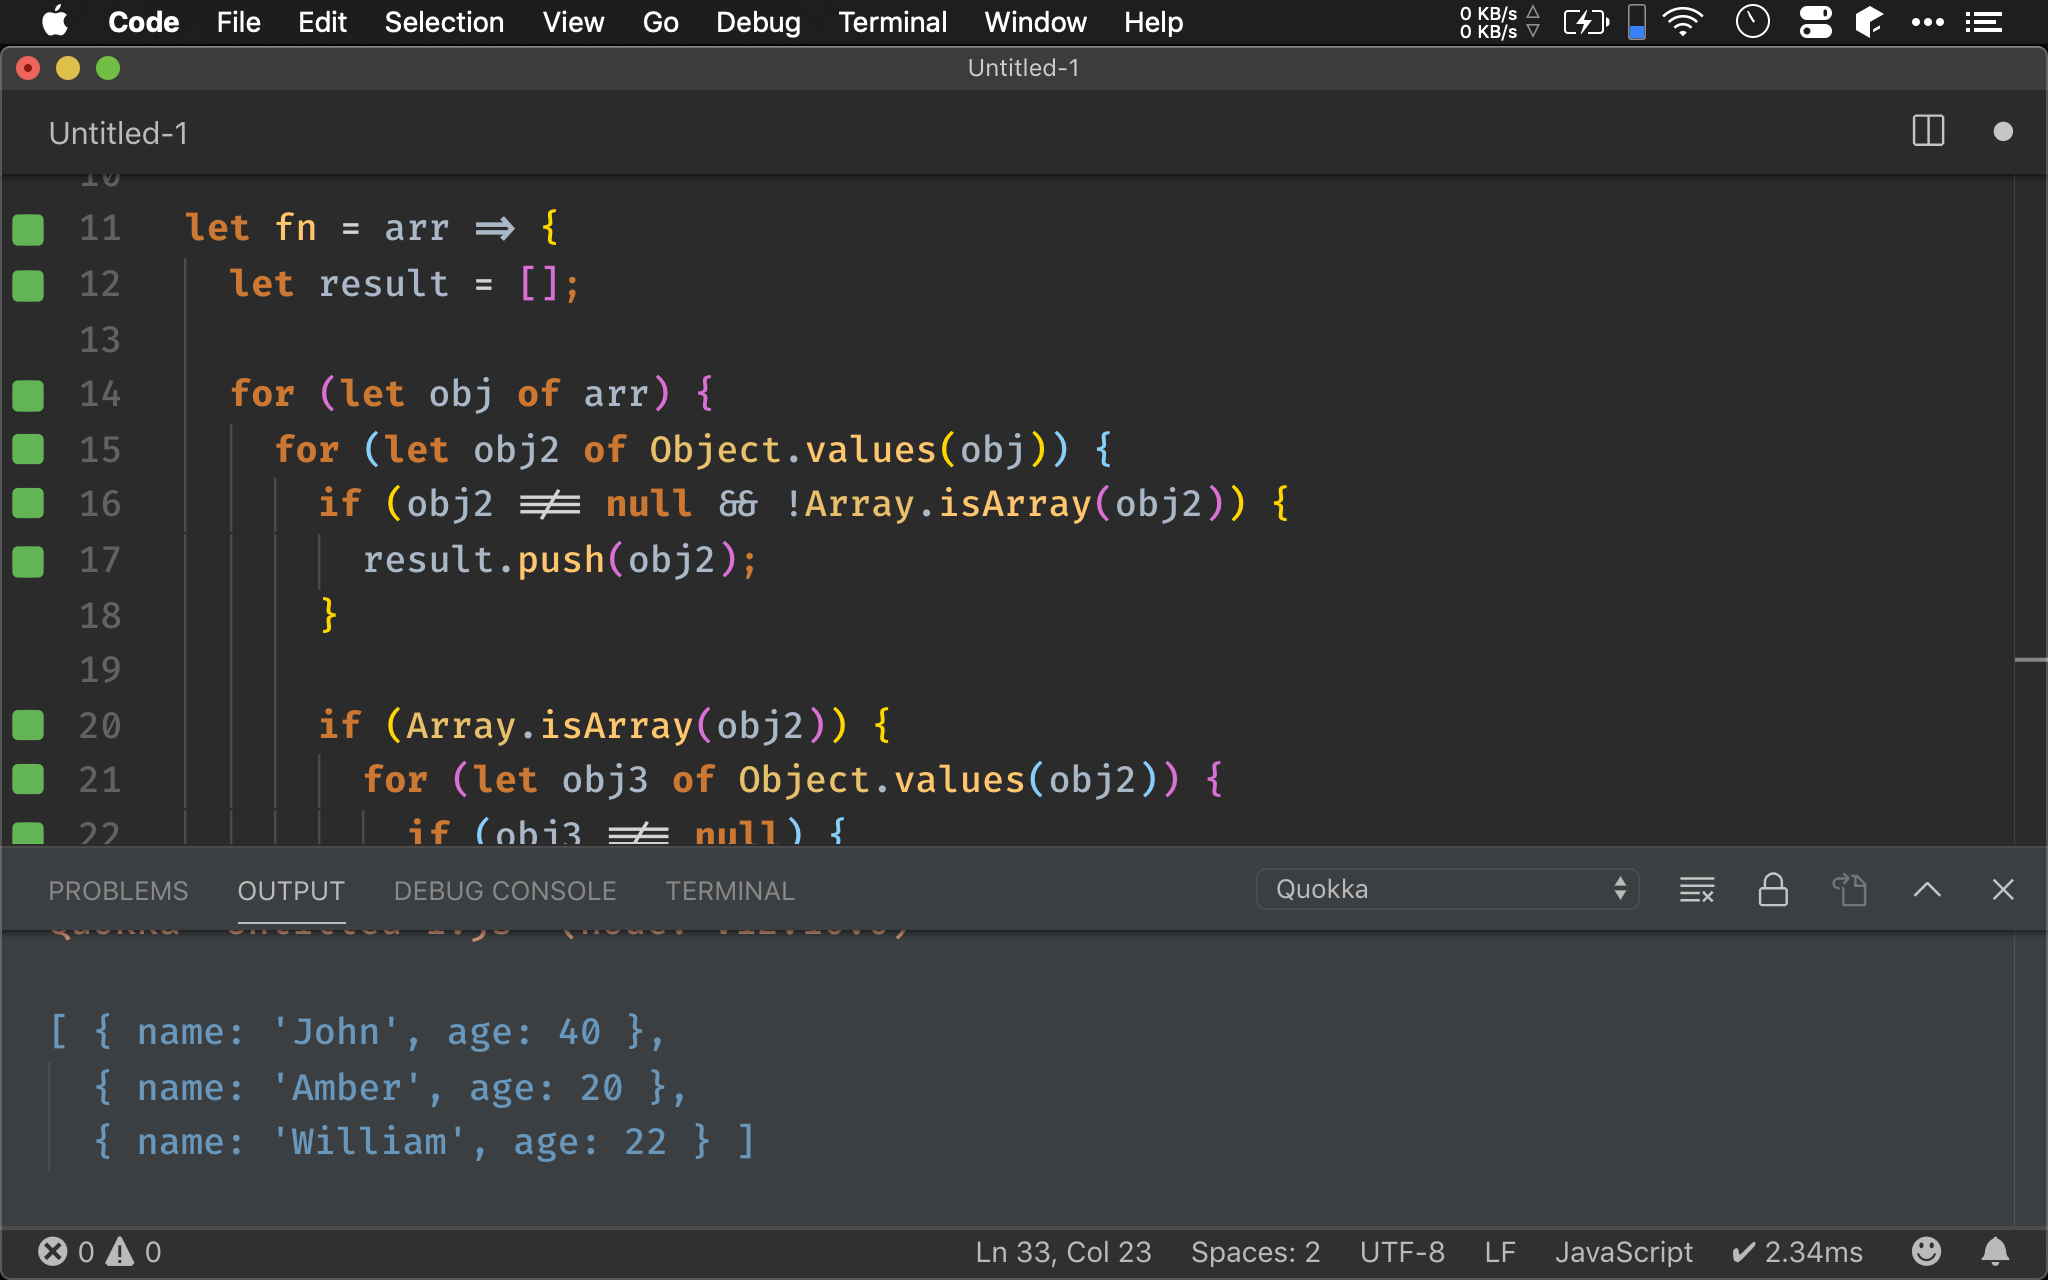Viewport: 2048px width, 1280px height.
Task: Select the Untitled-1 editor tab
Action: [118, 133]
